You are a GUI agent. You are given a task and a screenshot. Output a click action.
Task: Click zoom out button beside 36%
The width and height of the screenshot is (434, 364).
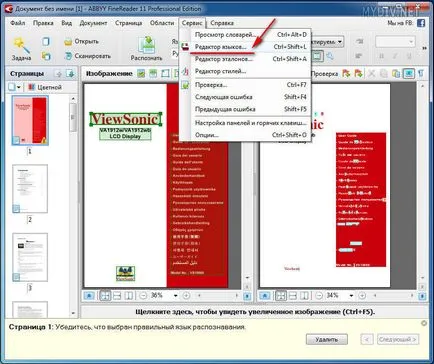click(143, 296)
